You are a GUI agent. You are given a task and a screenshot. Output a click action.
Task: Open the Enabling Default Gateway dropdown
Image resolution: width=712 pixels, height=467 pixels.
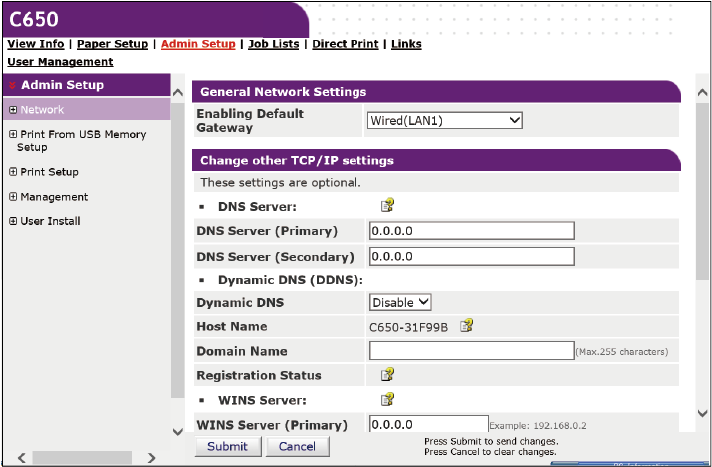[445, 121]
